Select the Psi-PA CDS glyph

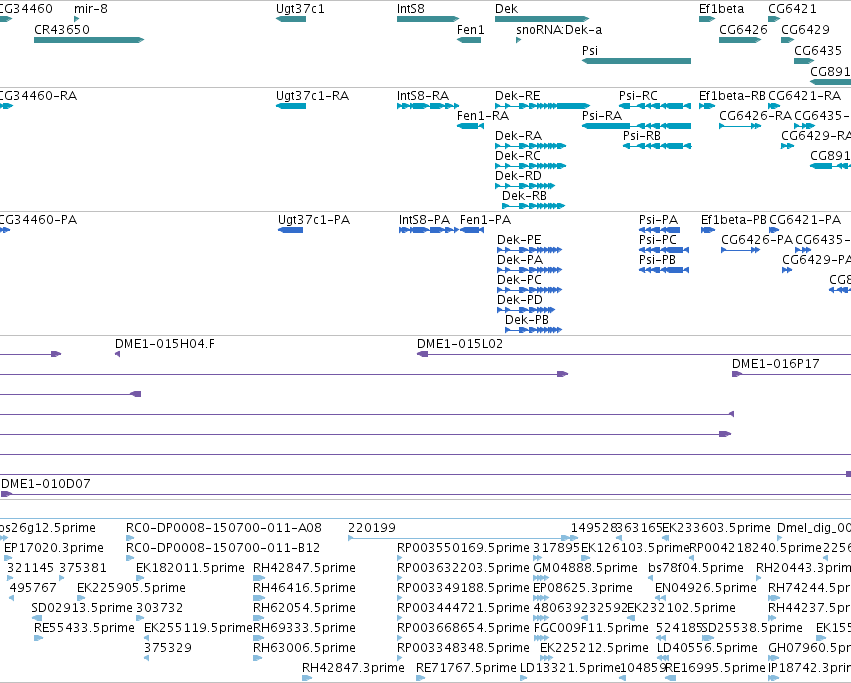pos(659,230)
